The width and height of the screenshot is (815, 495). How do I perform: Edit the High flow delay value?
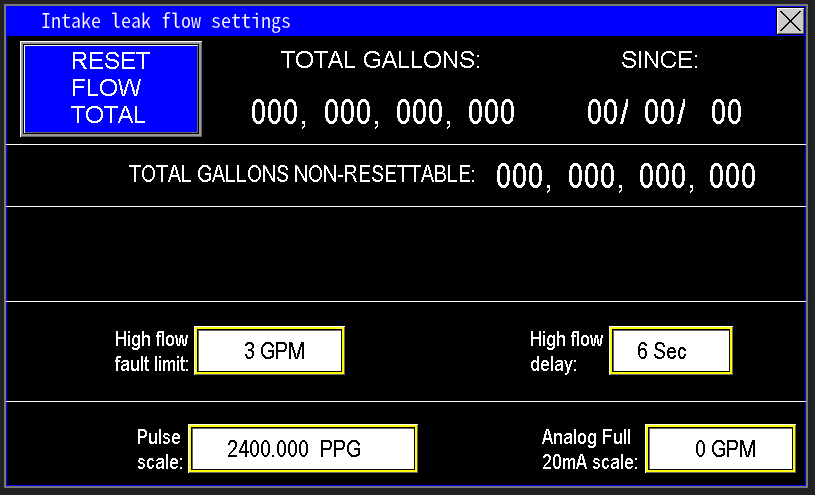(x=670, y=351)
